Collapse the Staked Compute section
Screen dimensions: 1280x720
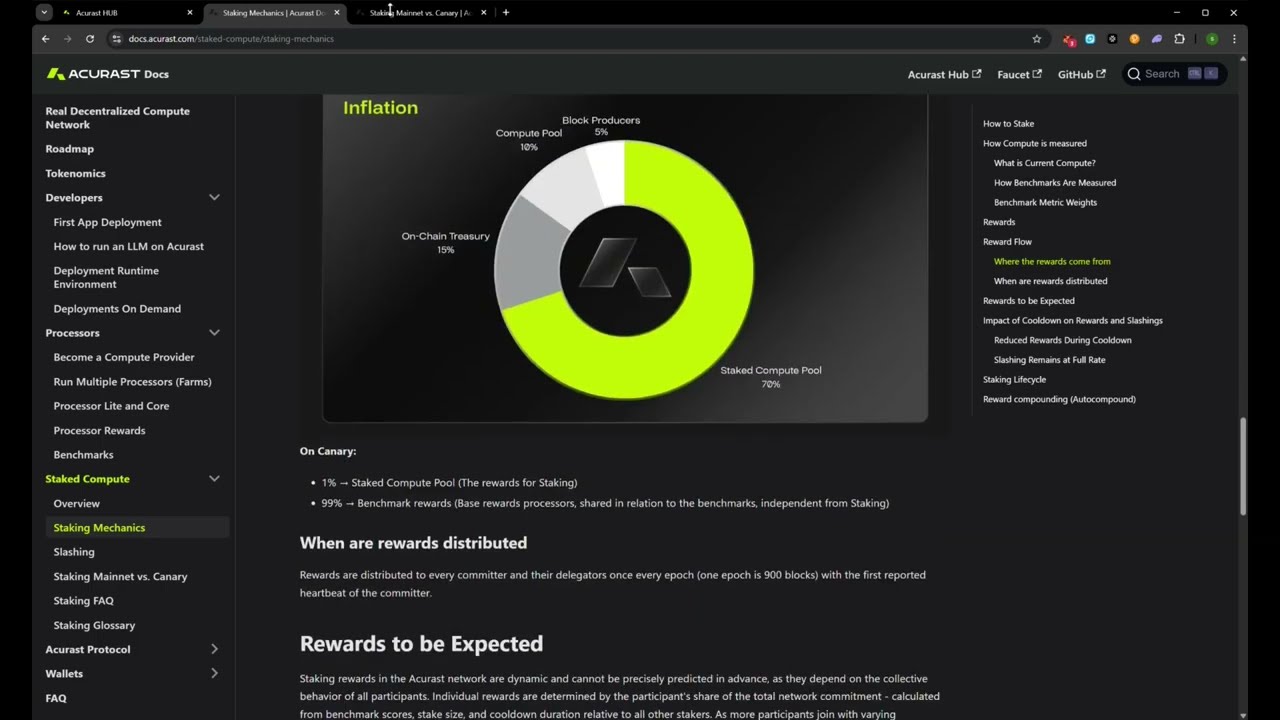[214, 479]
